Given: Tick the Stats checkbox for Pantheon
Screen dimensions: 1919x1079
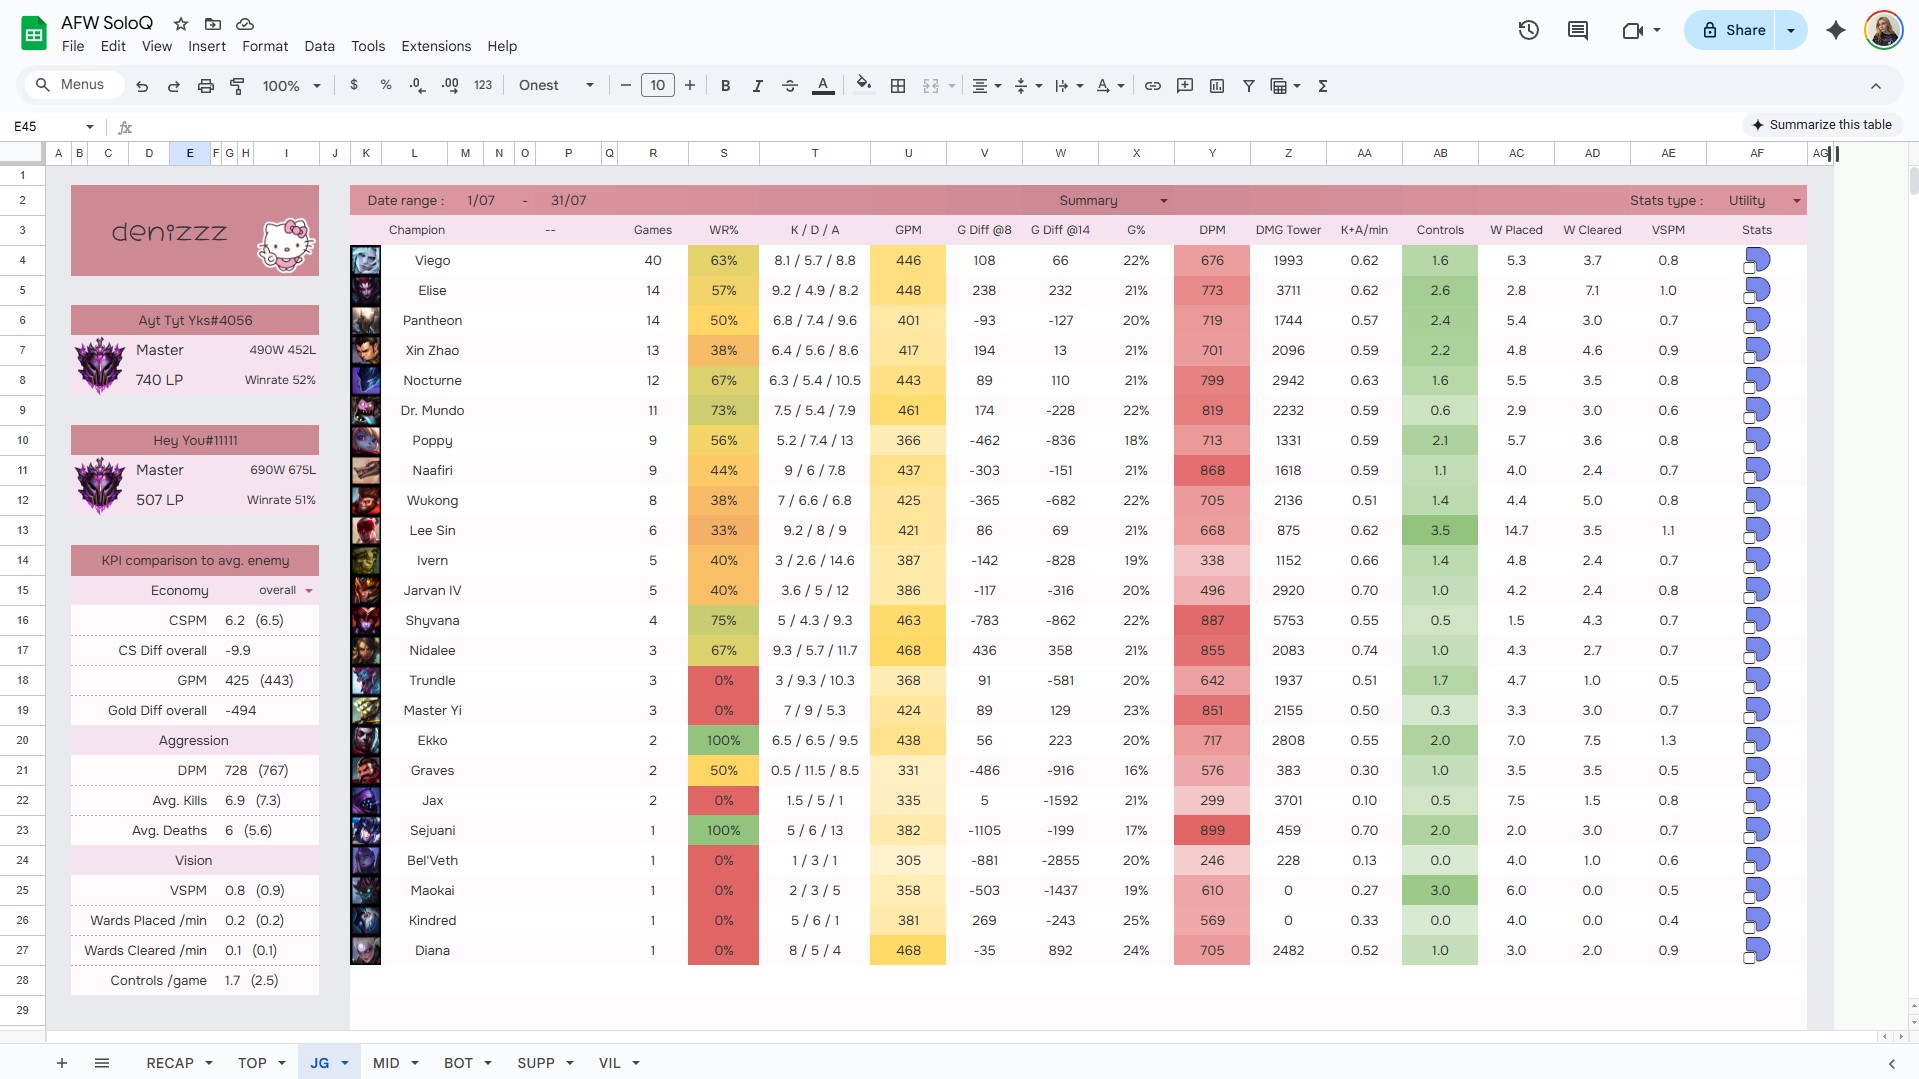Looking at the screenshot, I should (1750, 327).
